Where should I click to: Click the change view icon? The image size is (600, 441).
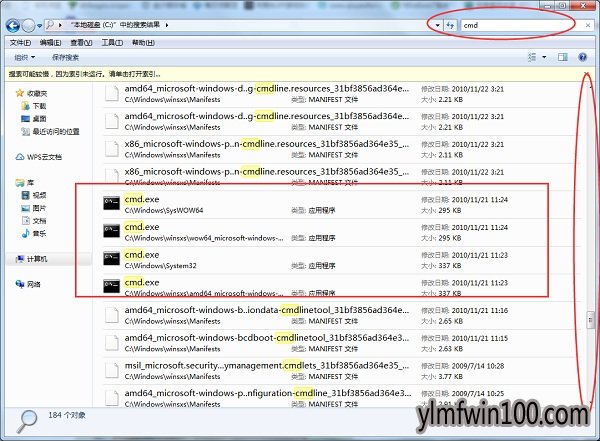pyautogui.click(x=532, y=57)
